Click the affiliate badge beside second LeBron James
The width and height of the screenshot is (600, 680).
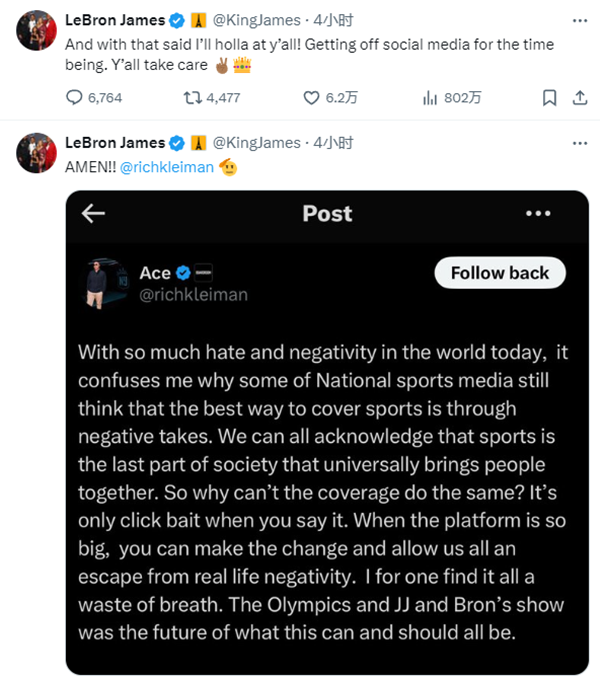click(199, 143)
